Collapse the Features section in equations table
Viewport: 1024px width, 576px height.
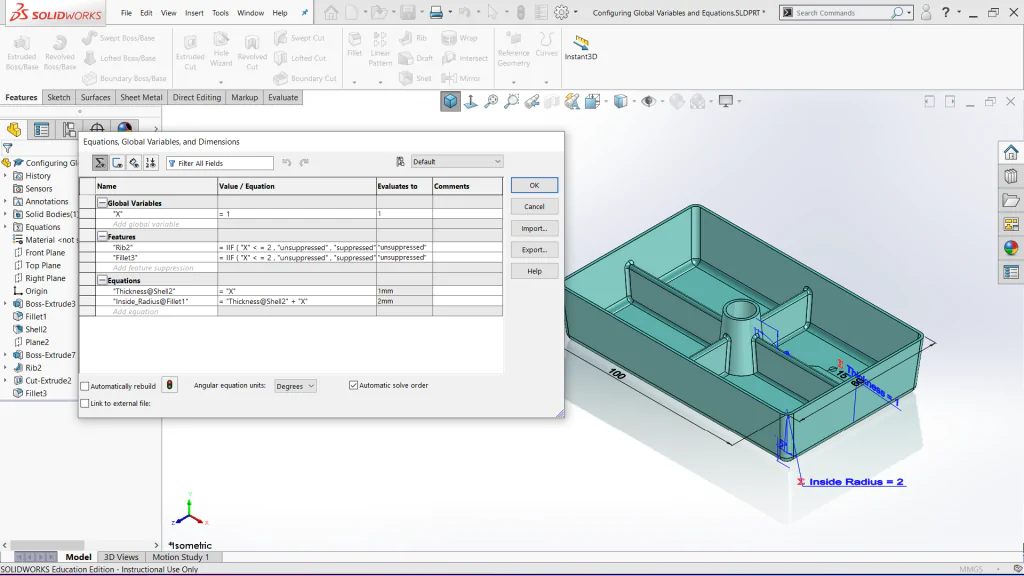(x=103, y=236)
